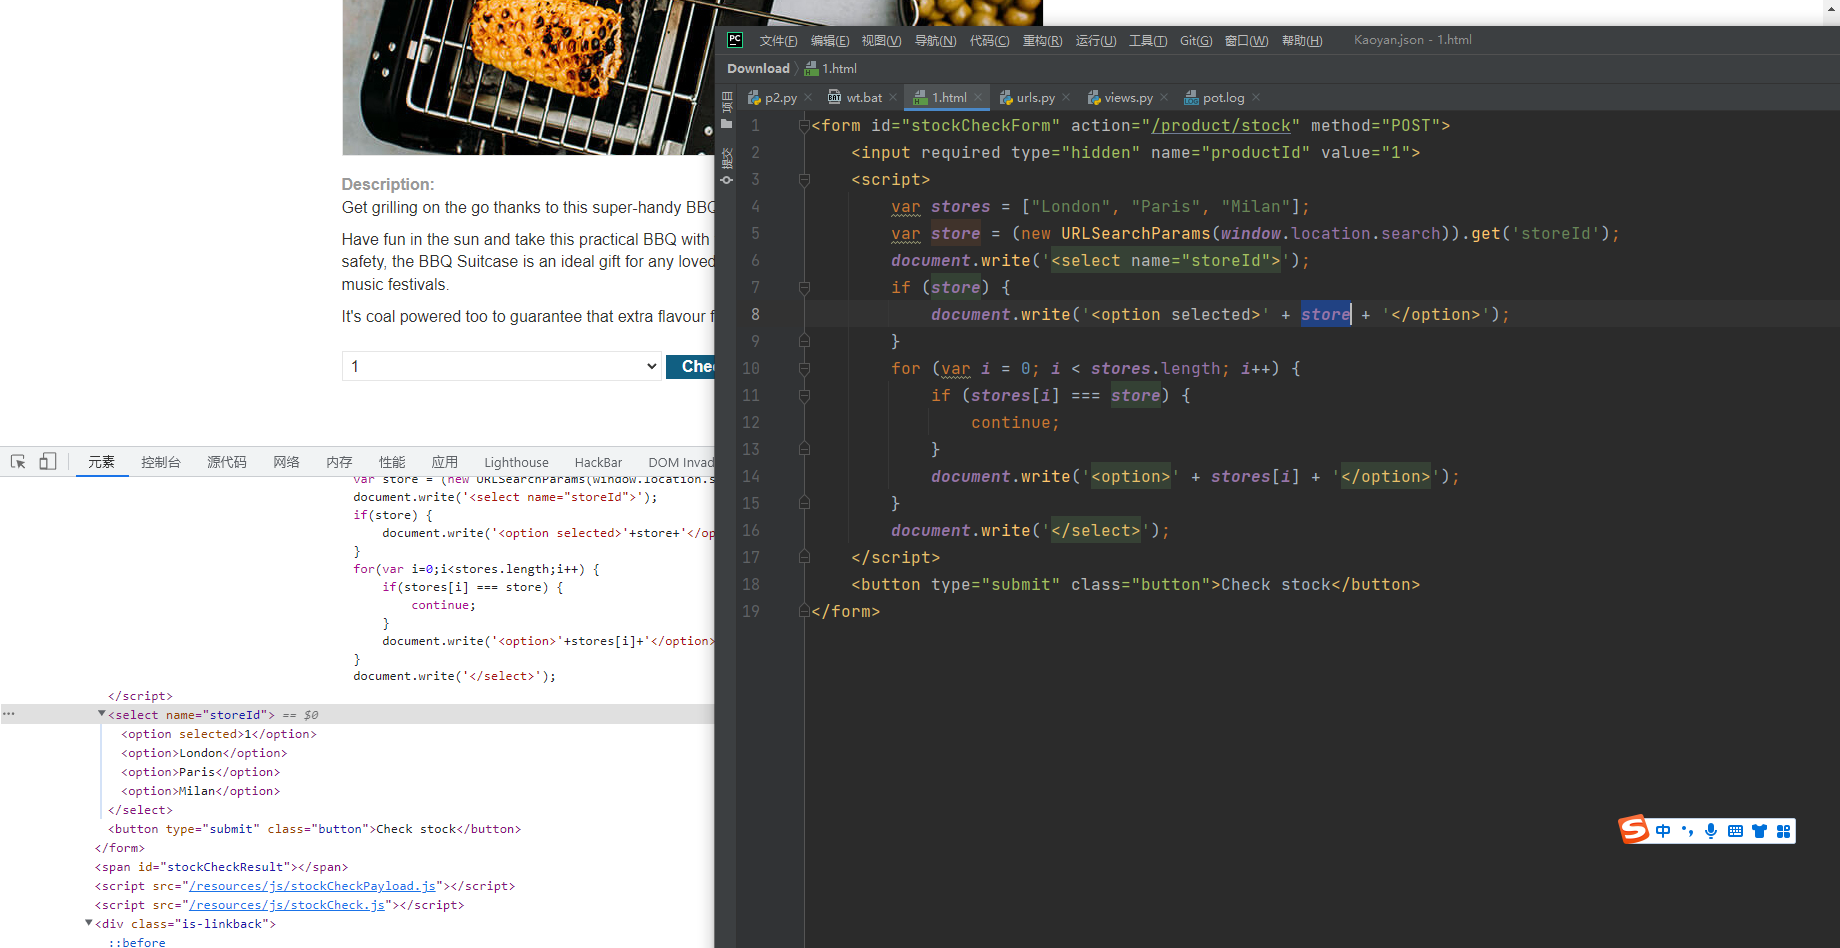
Task: Open the Sogou virtual keyboard icon
Action: [1735, 830]
